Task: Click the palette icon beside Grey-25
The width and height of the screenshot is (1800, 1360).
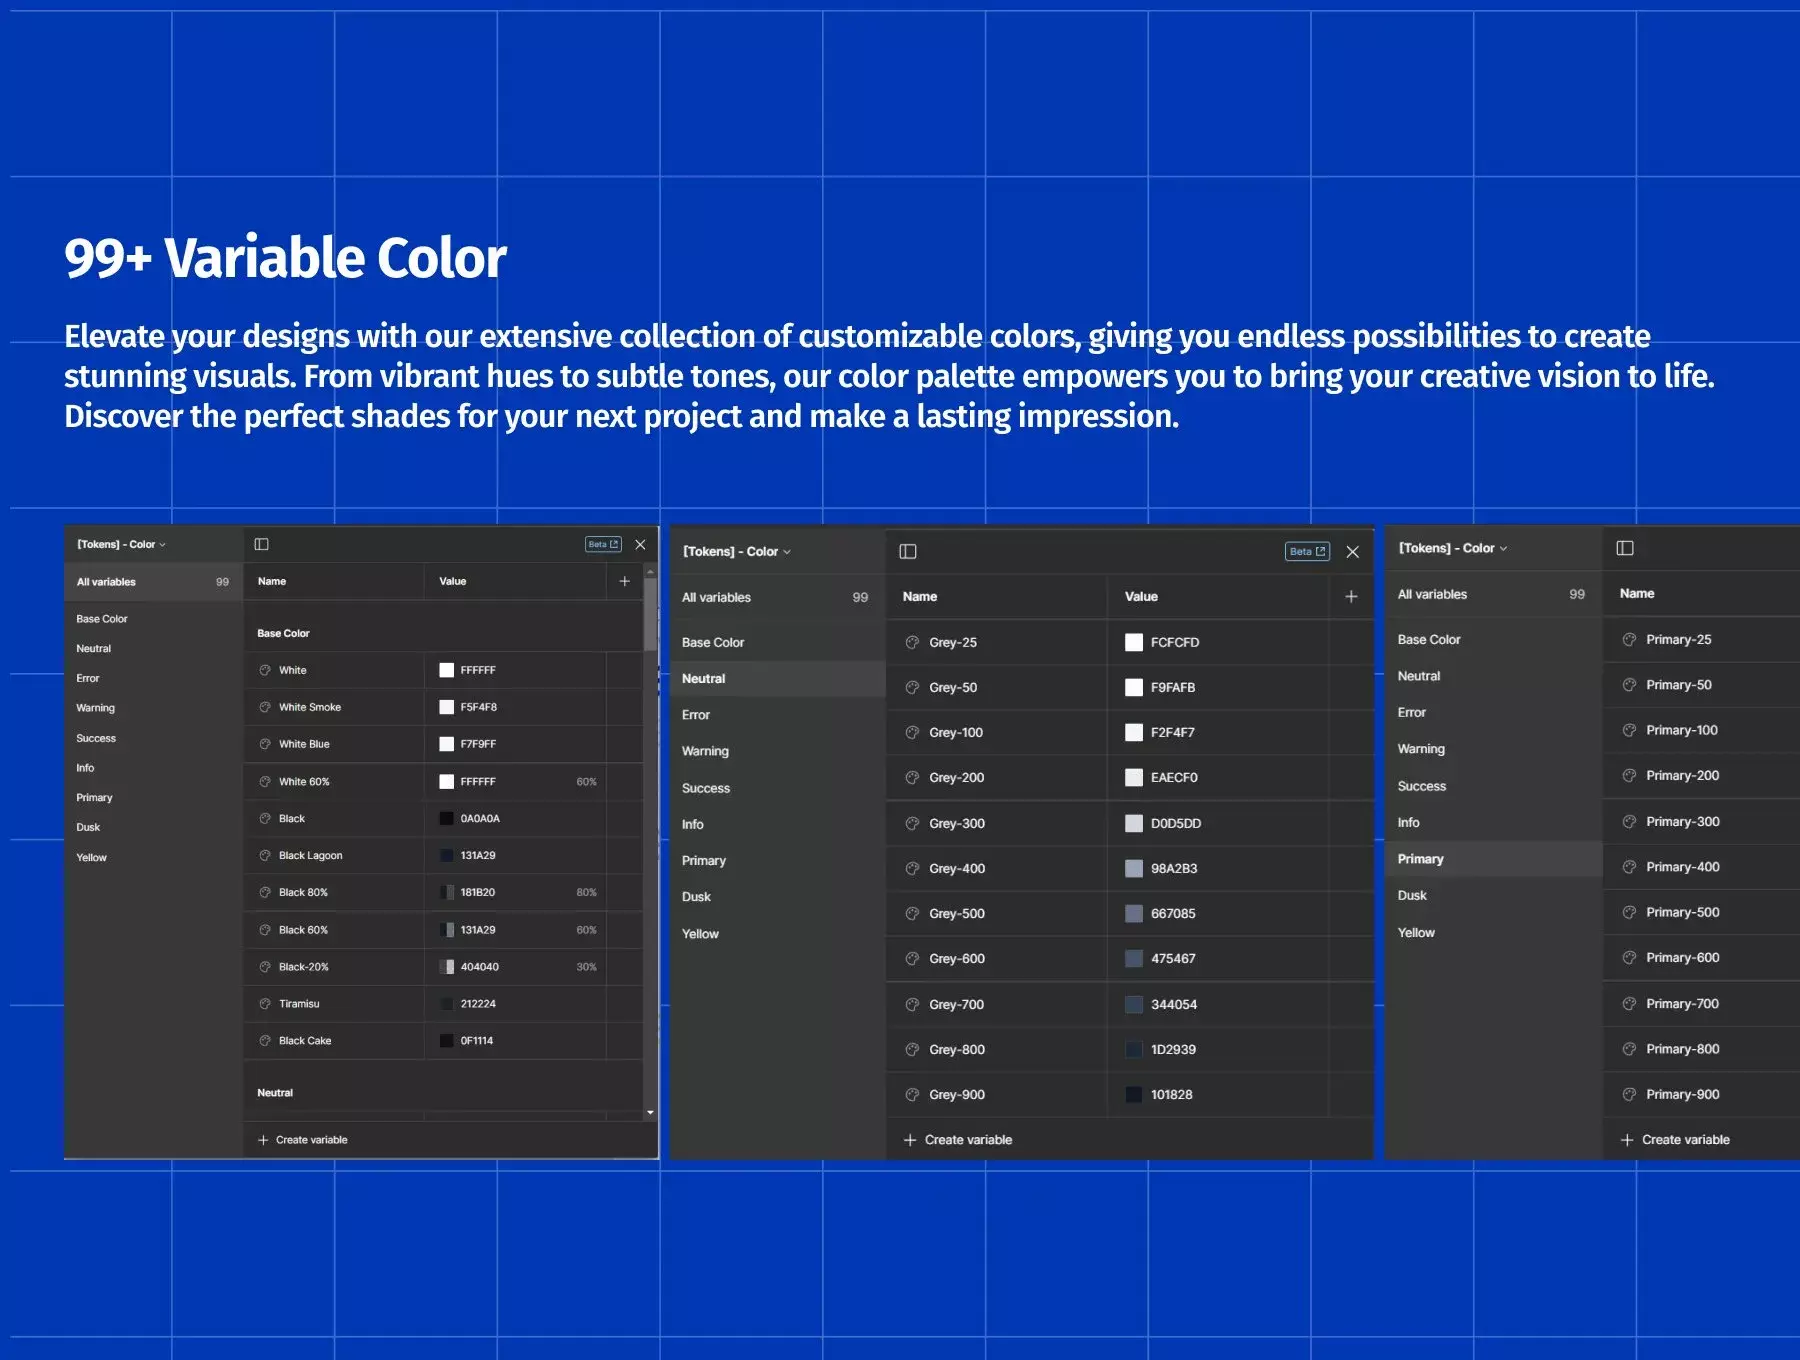Action: 912,642
